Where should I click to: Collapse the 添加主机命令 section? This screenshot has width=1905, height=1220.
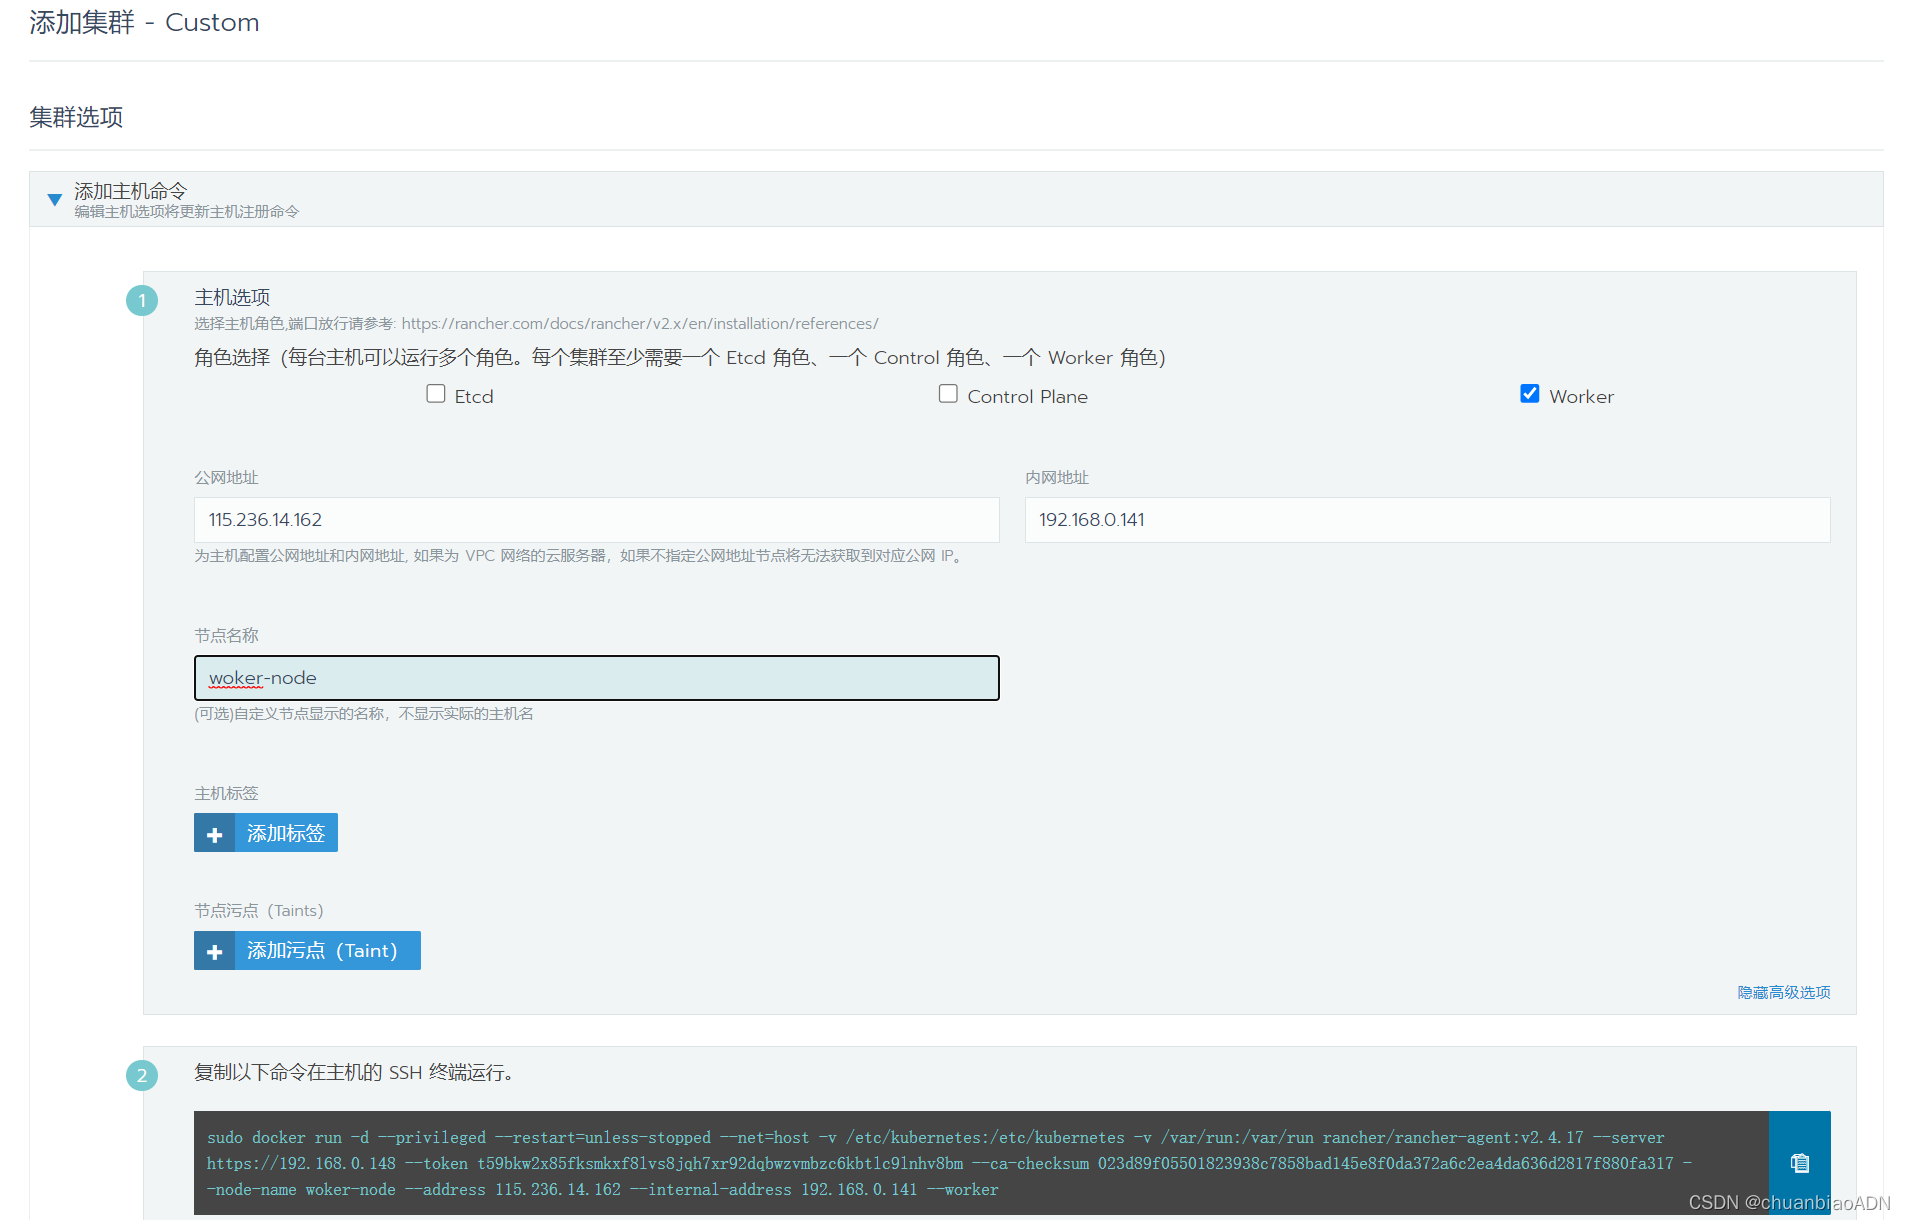[55, 200]
